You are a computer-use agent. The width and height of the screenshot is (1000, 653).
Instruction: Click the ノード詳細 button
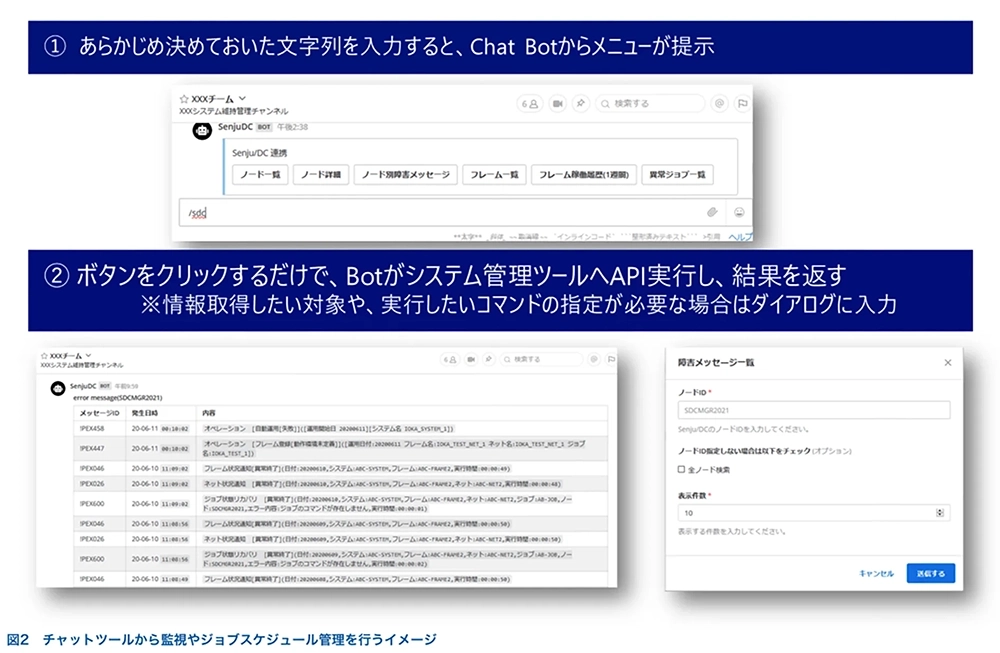pyautogui.click(x=321, y=175)
